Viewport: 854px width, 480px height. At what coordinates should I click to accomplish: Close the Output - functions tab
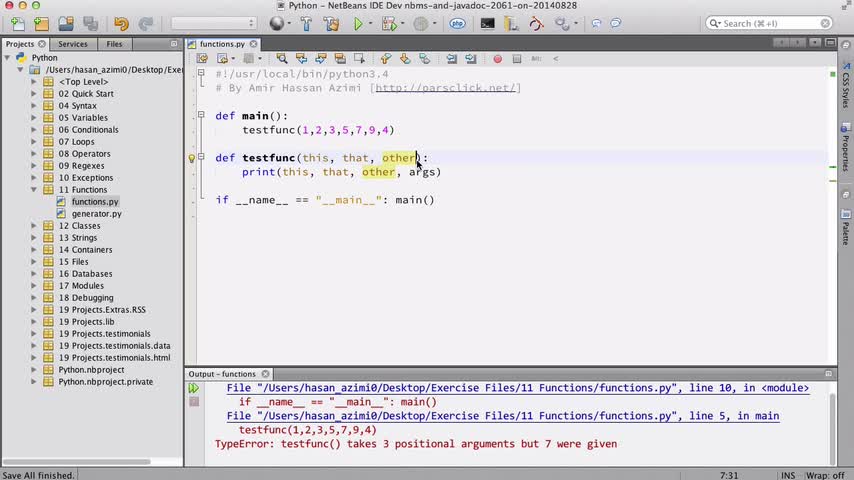[x=265, y=374]
